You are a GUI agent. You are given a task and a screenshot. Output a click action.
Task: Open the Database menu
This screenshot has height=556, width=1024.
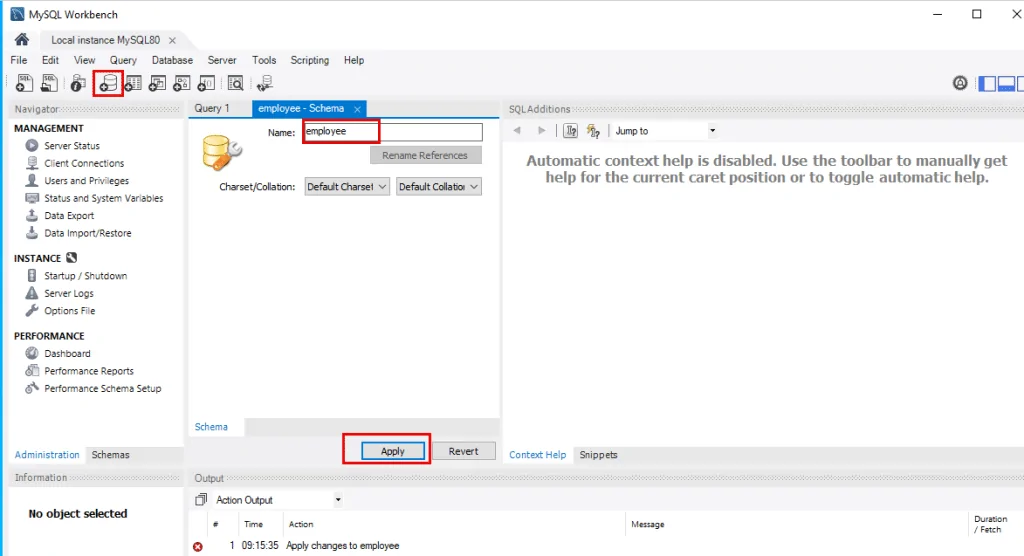pos(172,60)
